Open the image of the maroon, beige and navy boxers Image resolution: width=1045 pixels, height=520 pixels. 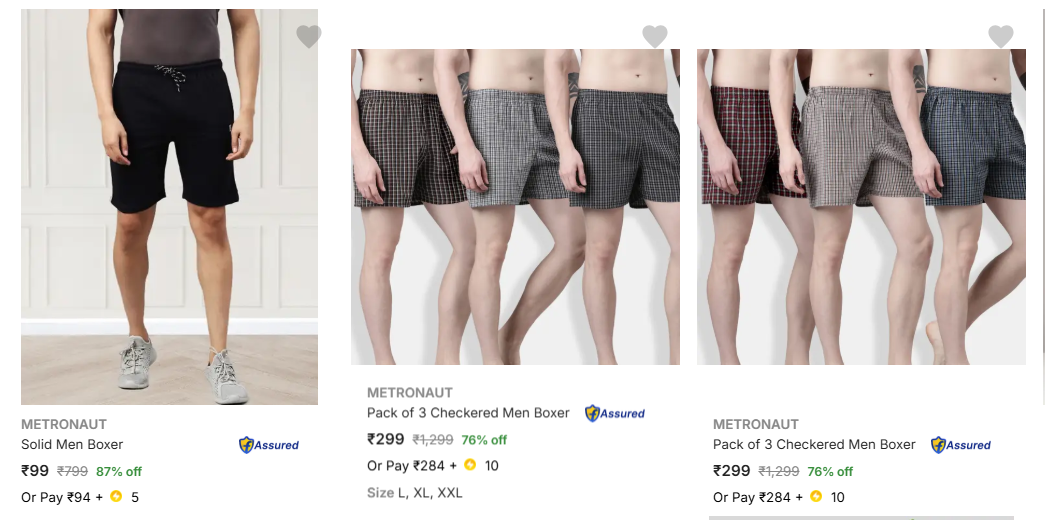861,207
